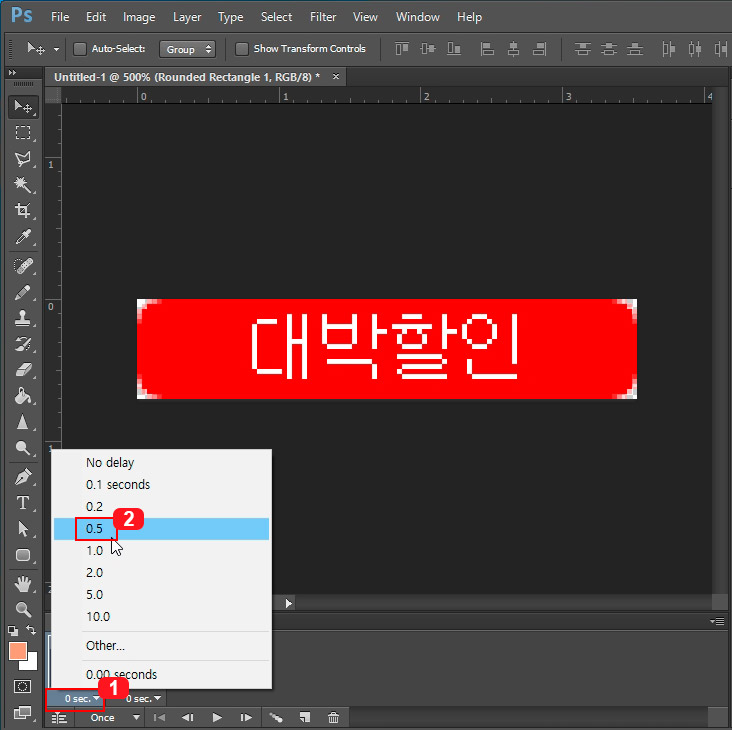Open the Move tool preset picker arrow

click(56, 49)
